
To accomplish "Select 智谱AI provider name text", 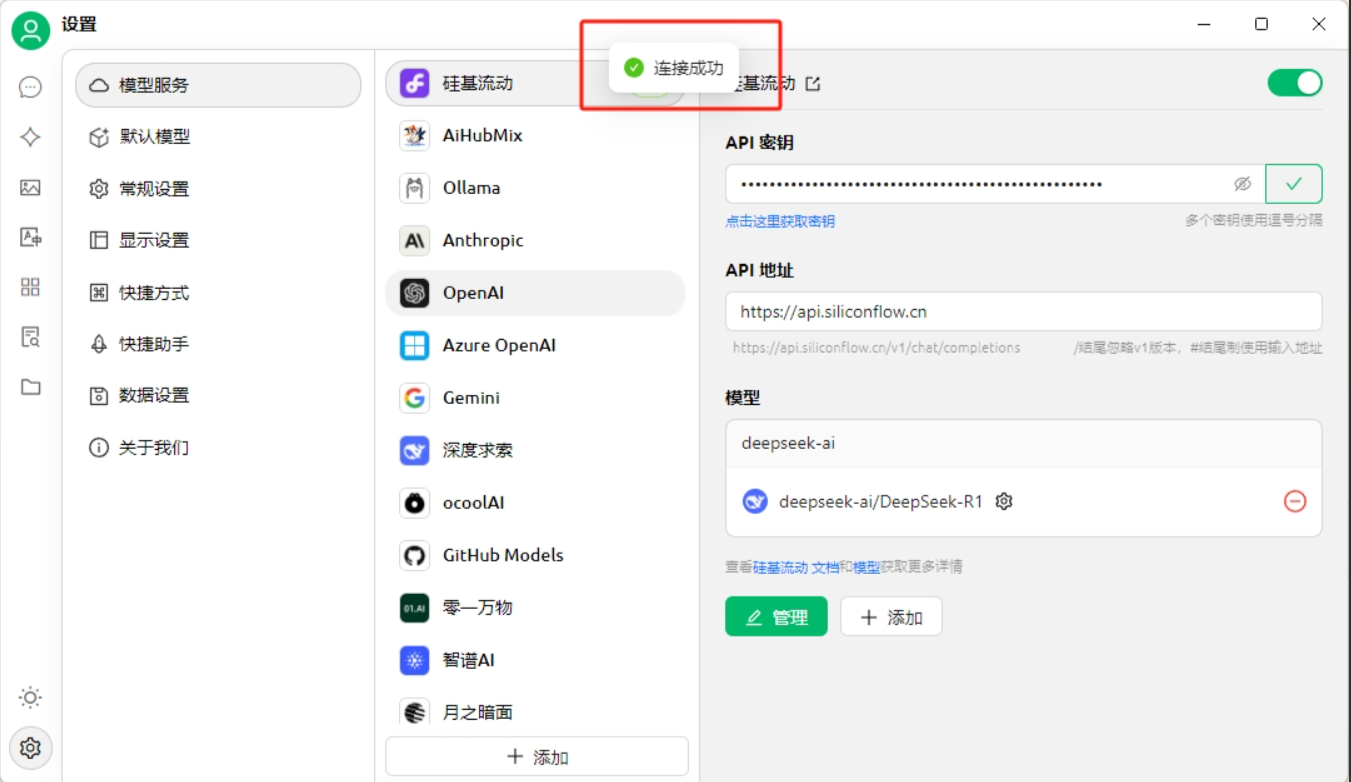I will click(469, 660).
